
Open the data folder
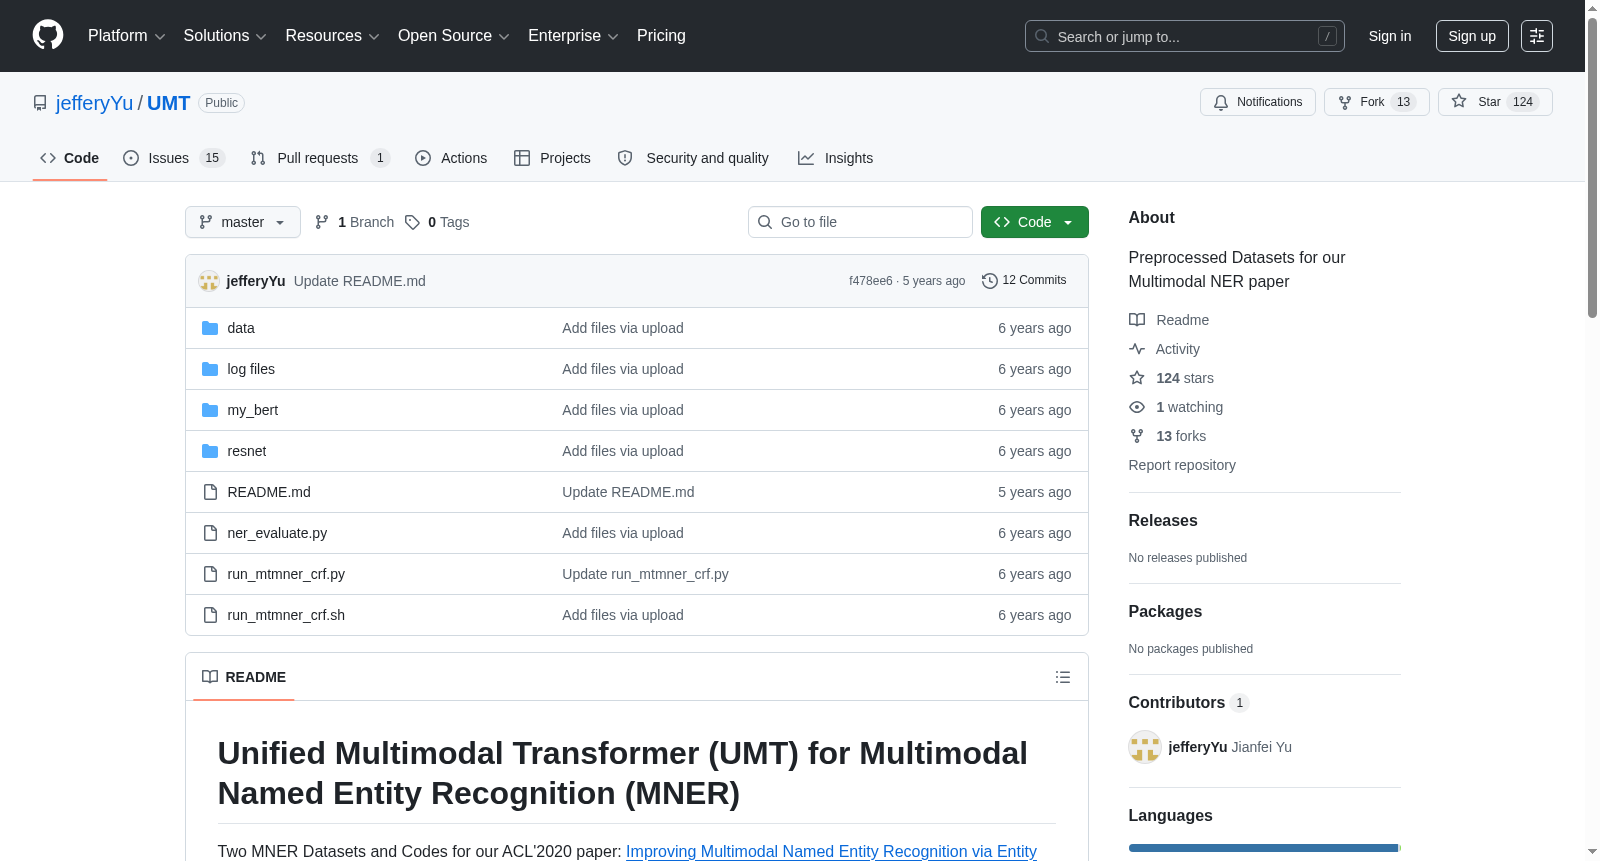(241, 328)
